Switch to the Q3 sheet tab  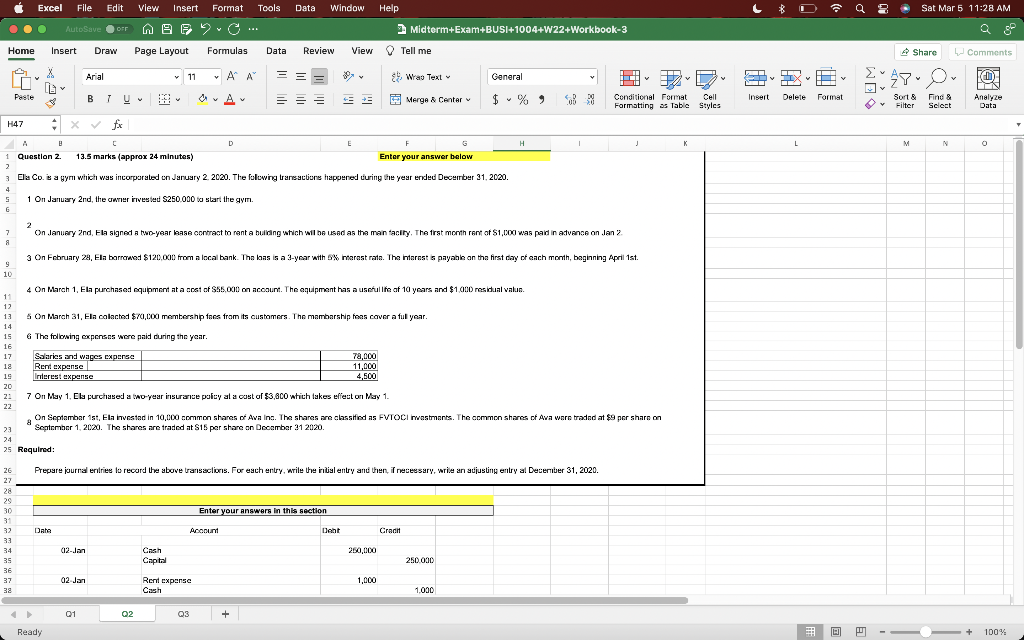(183, 614)
